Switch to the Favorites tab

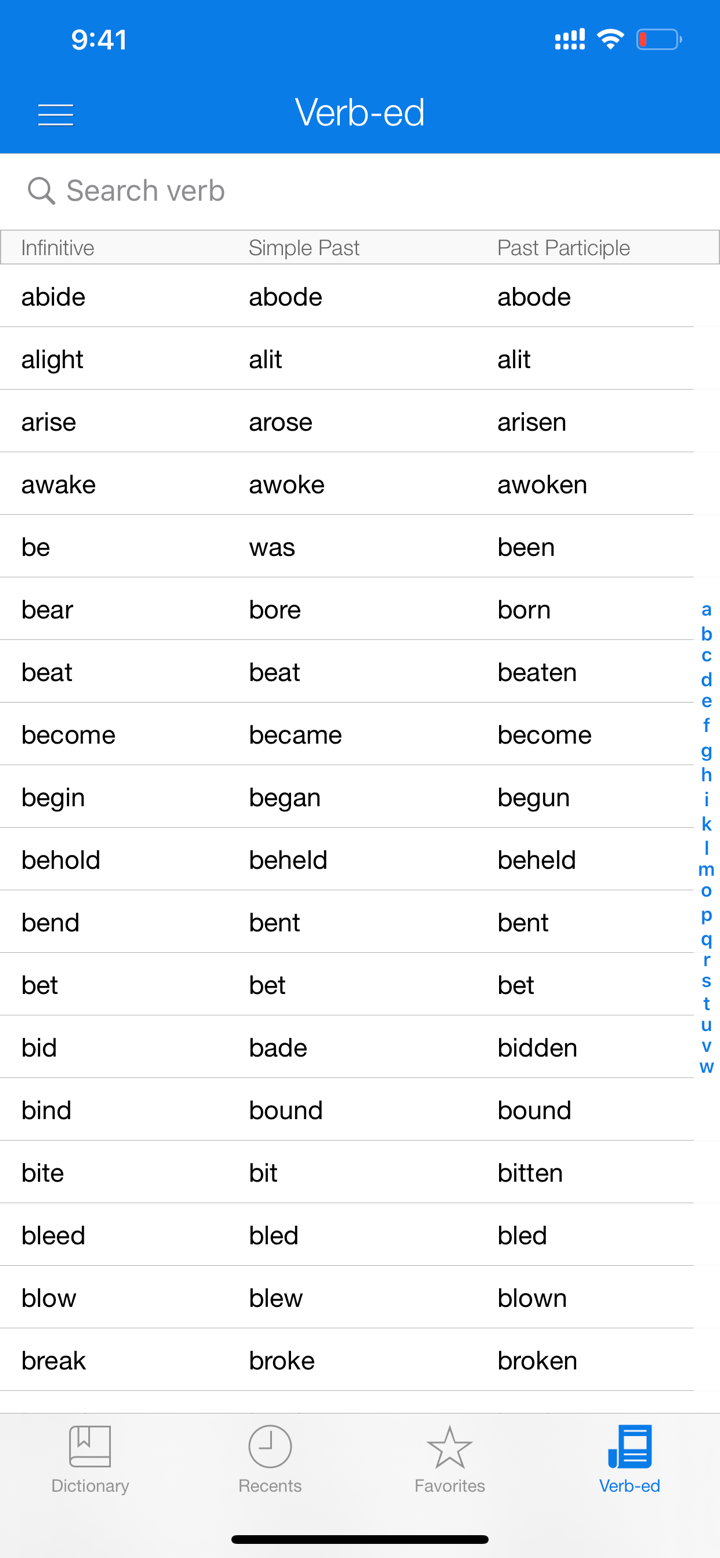449,1460
